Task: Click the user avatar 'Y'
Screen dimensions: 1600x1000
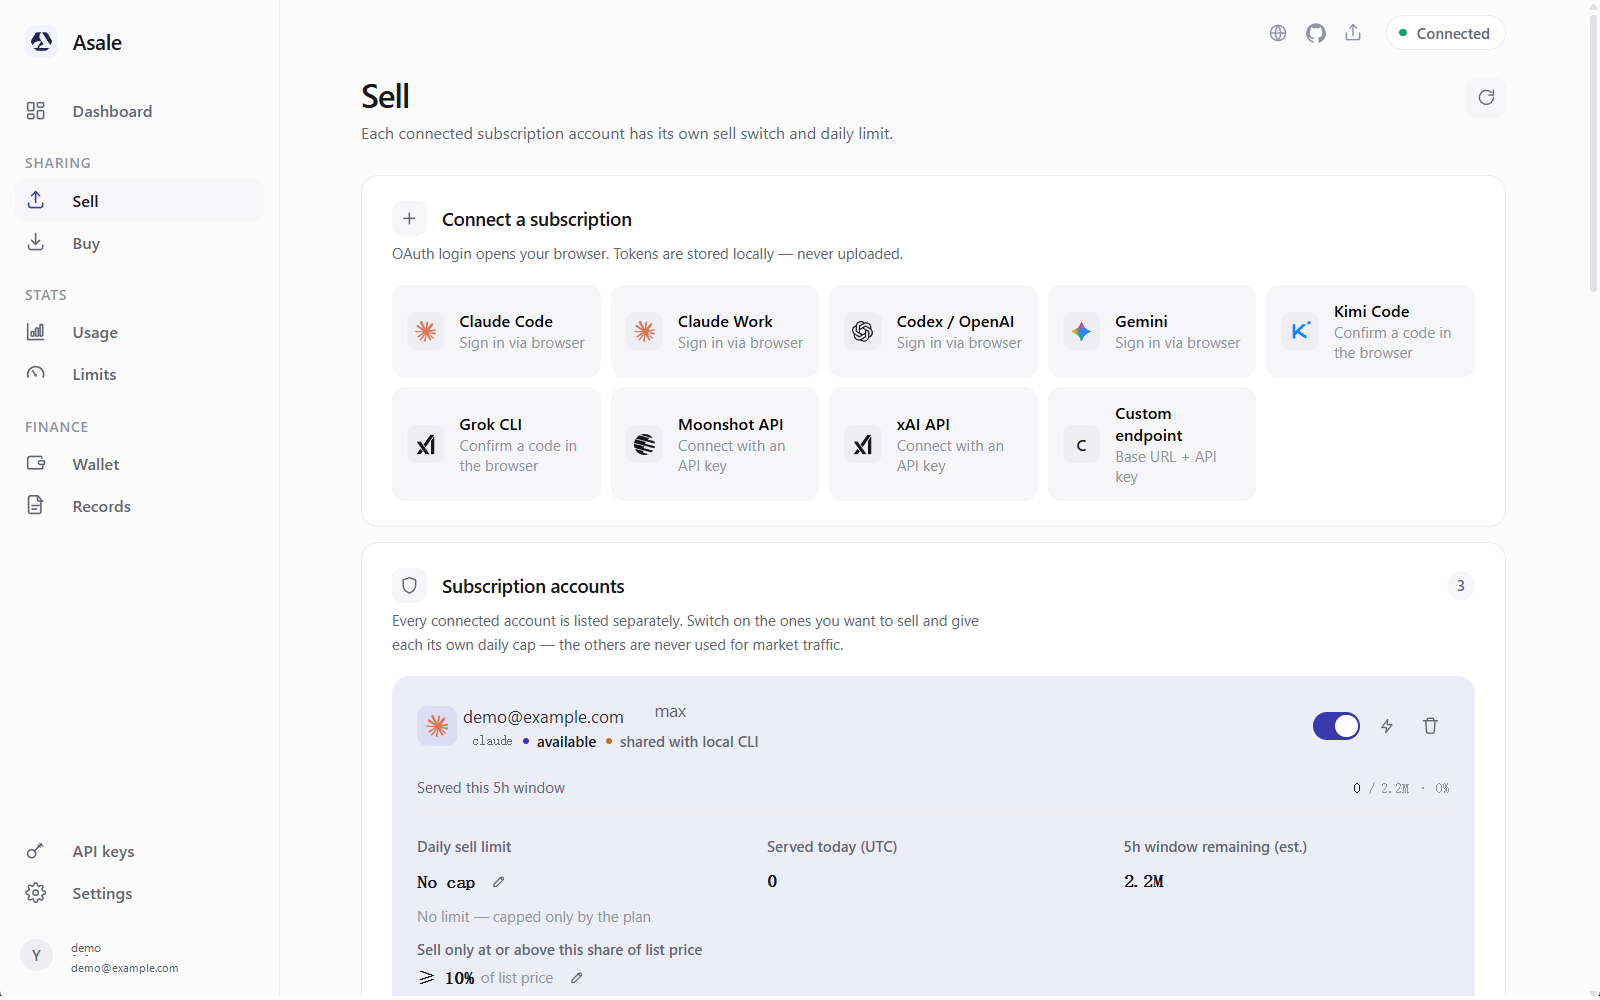Action: [x=36, y=956]
